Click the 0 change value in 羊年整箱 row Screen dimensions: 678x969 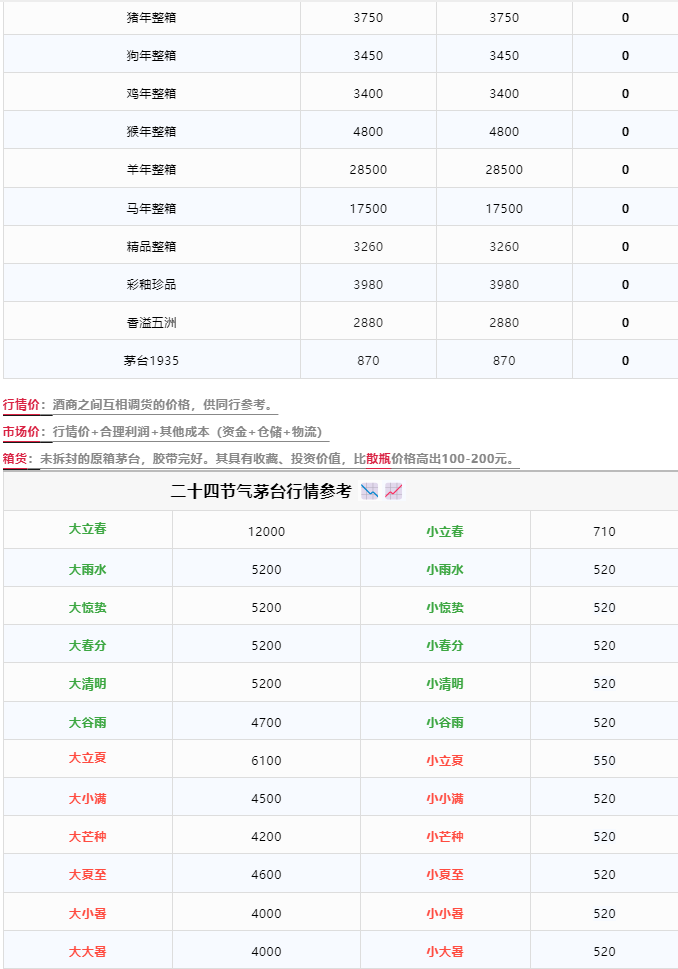(x=625, y=169)
